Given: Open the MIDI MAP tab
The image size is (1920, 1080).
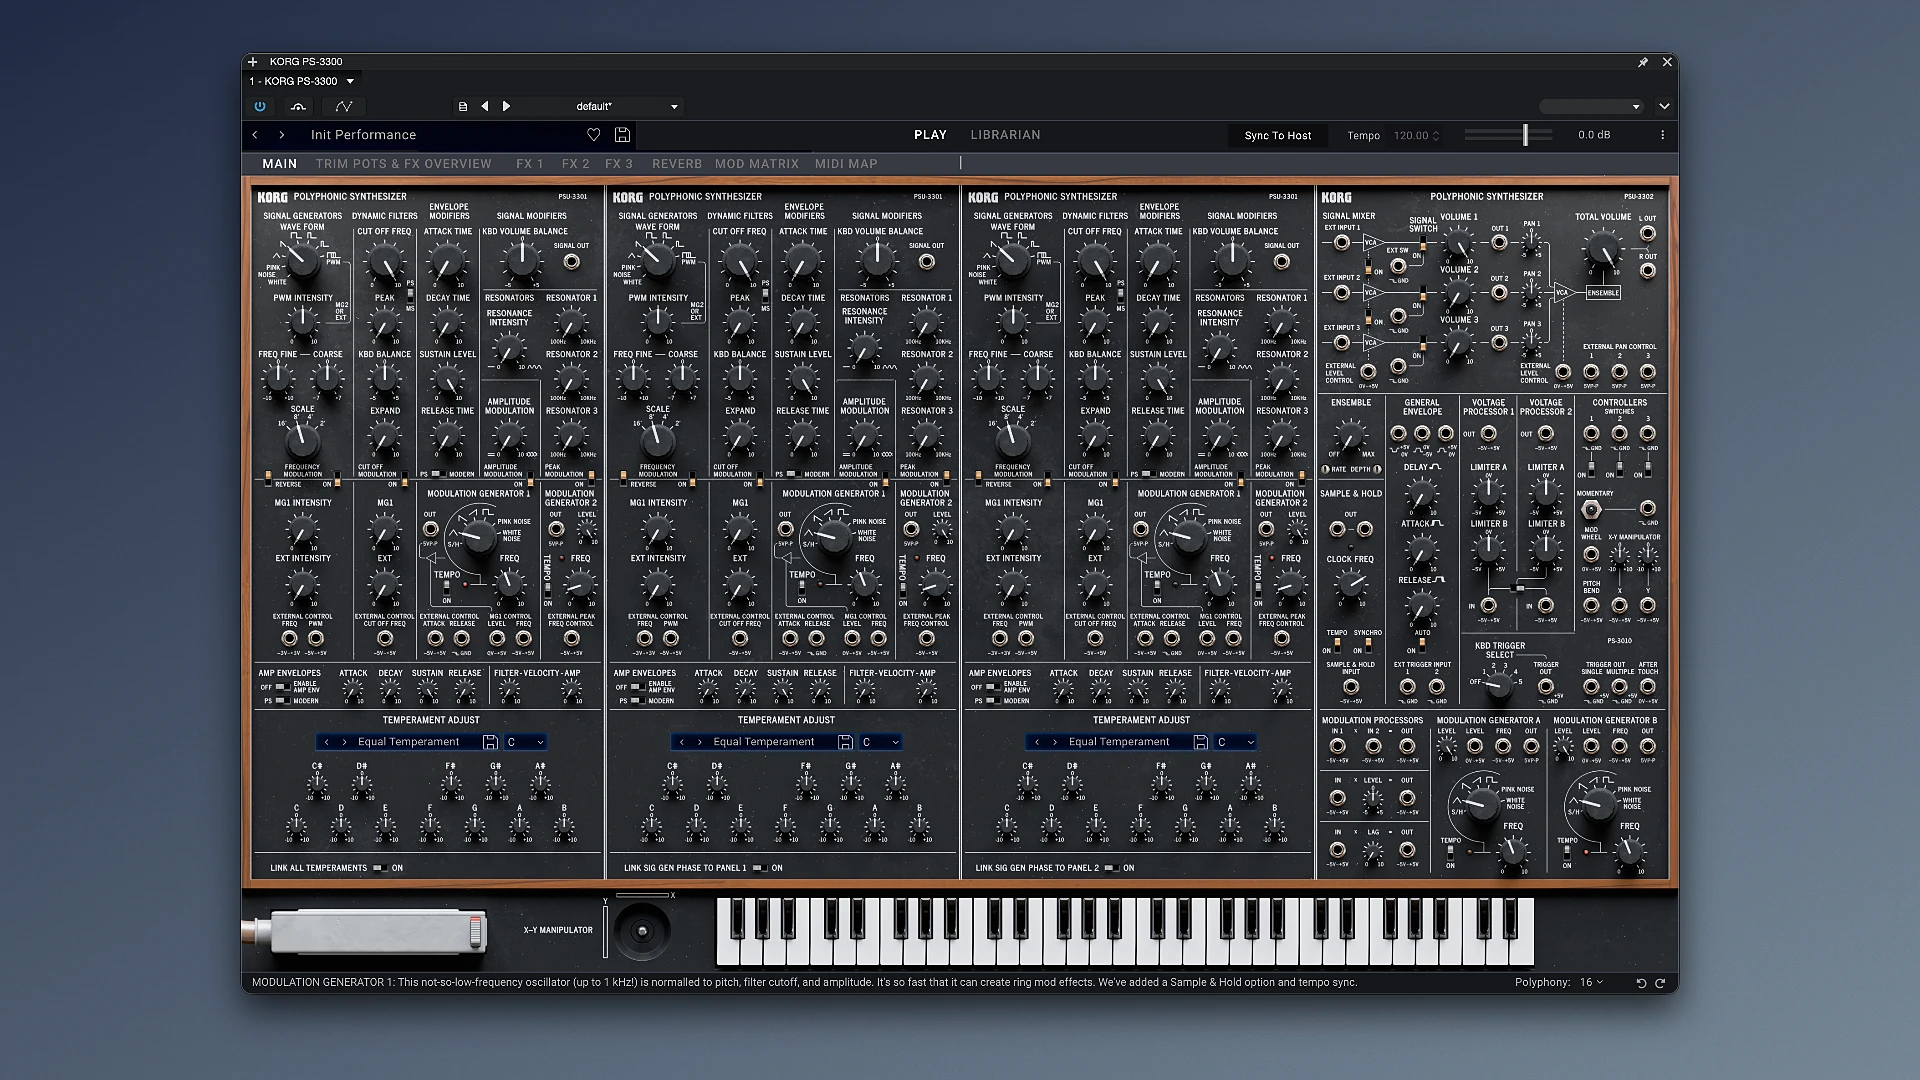Looking at the screenshot, I should [846, 164].
